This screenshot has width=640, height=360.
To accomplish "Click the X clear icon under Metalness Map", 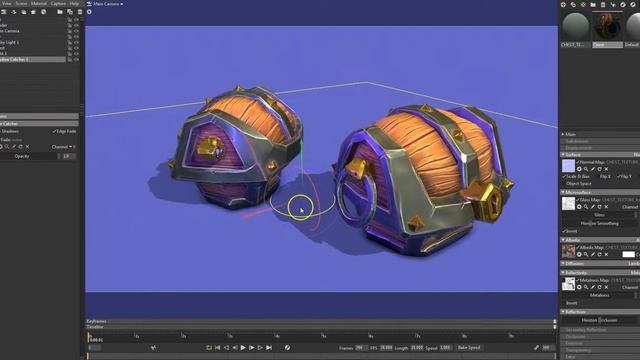I will (607, 287).
